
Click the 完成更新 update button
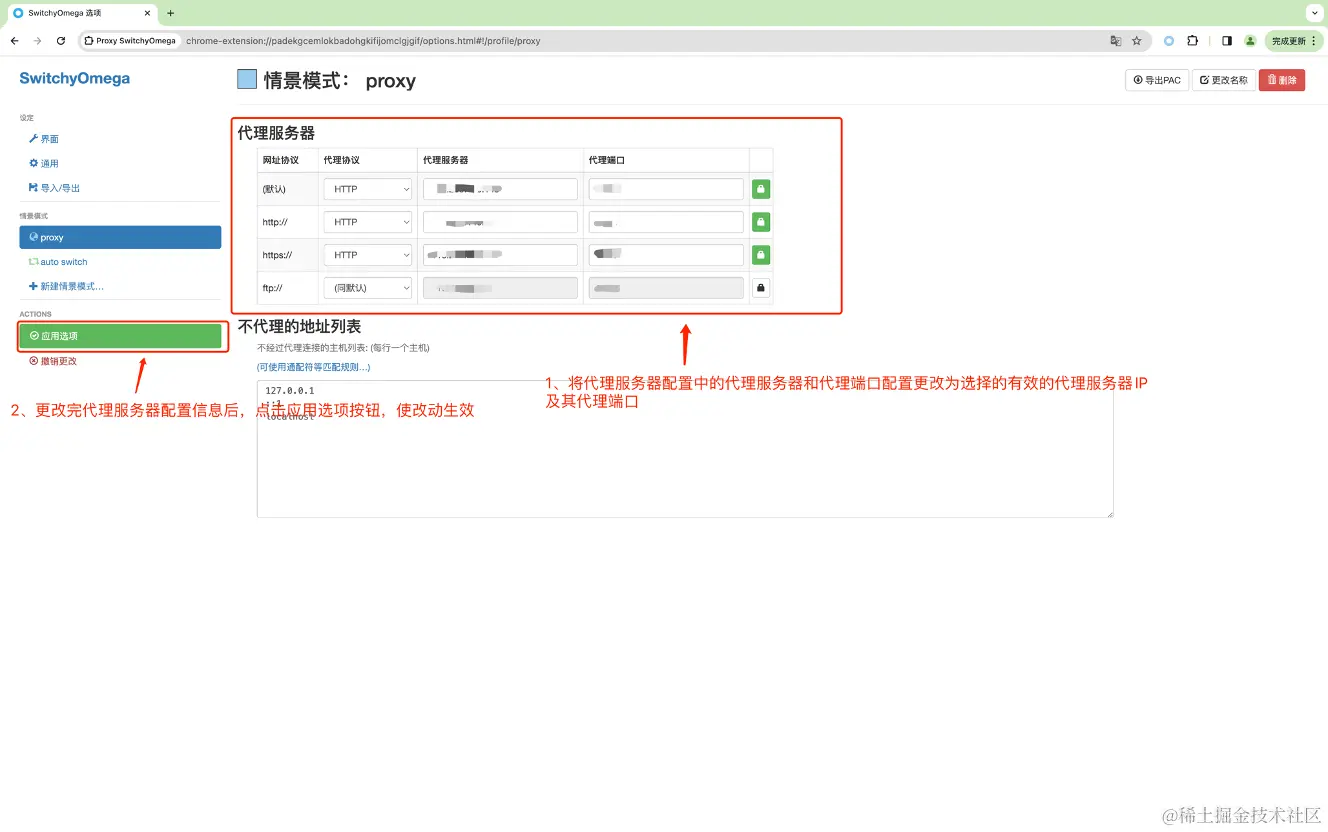(1294, 41)
